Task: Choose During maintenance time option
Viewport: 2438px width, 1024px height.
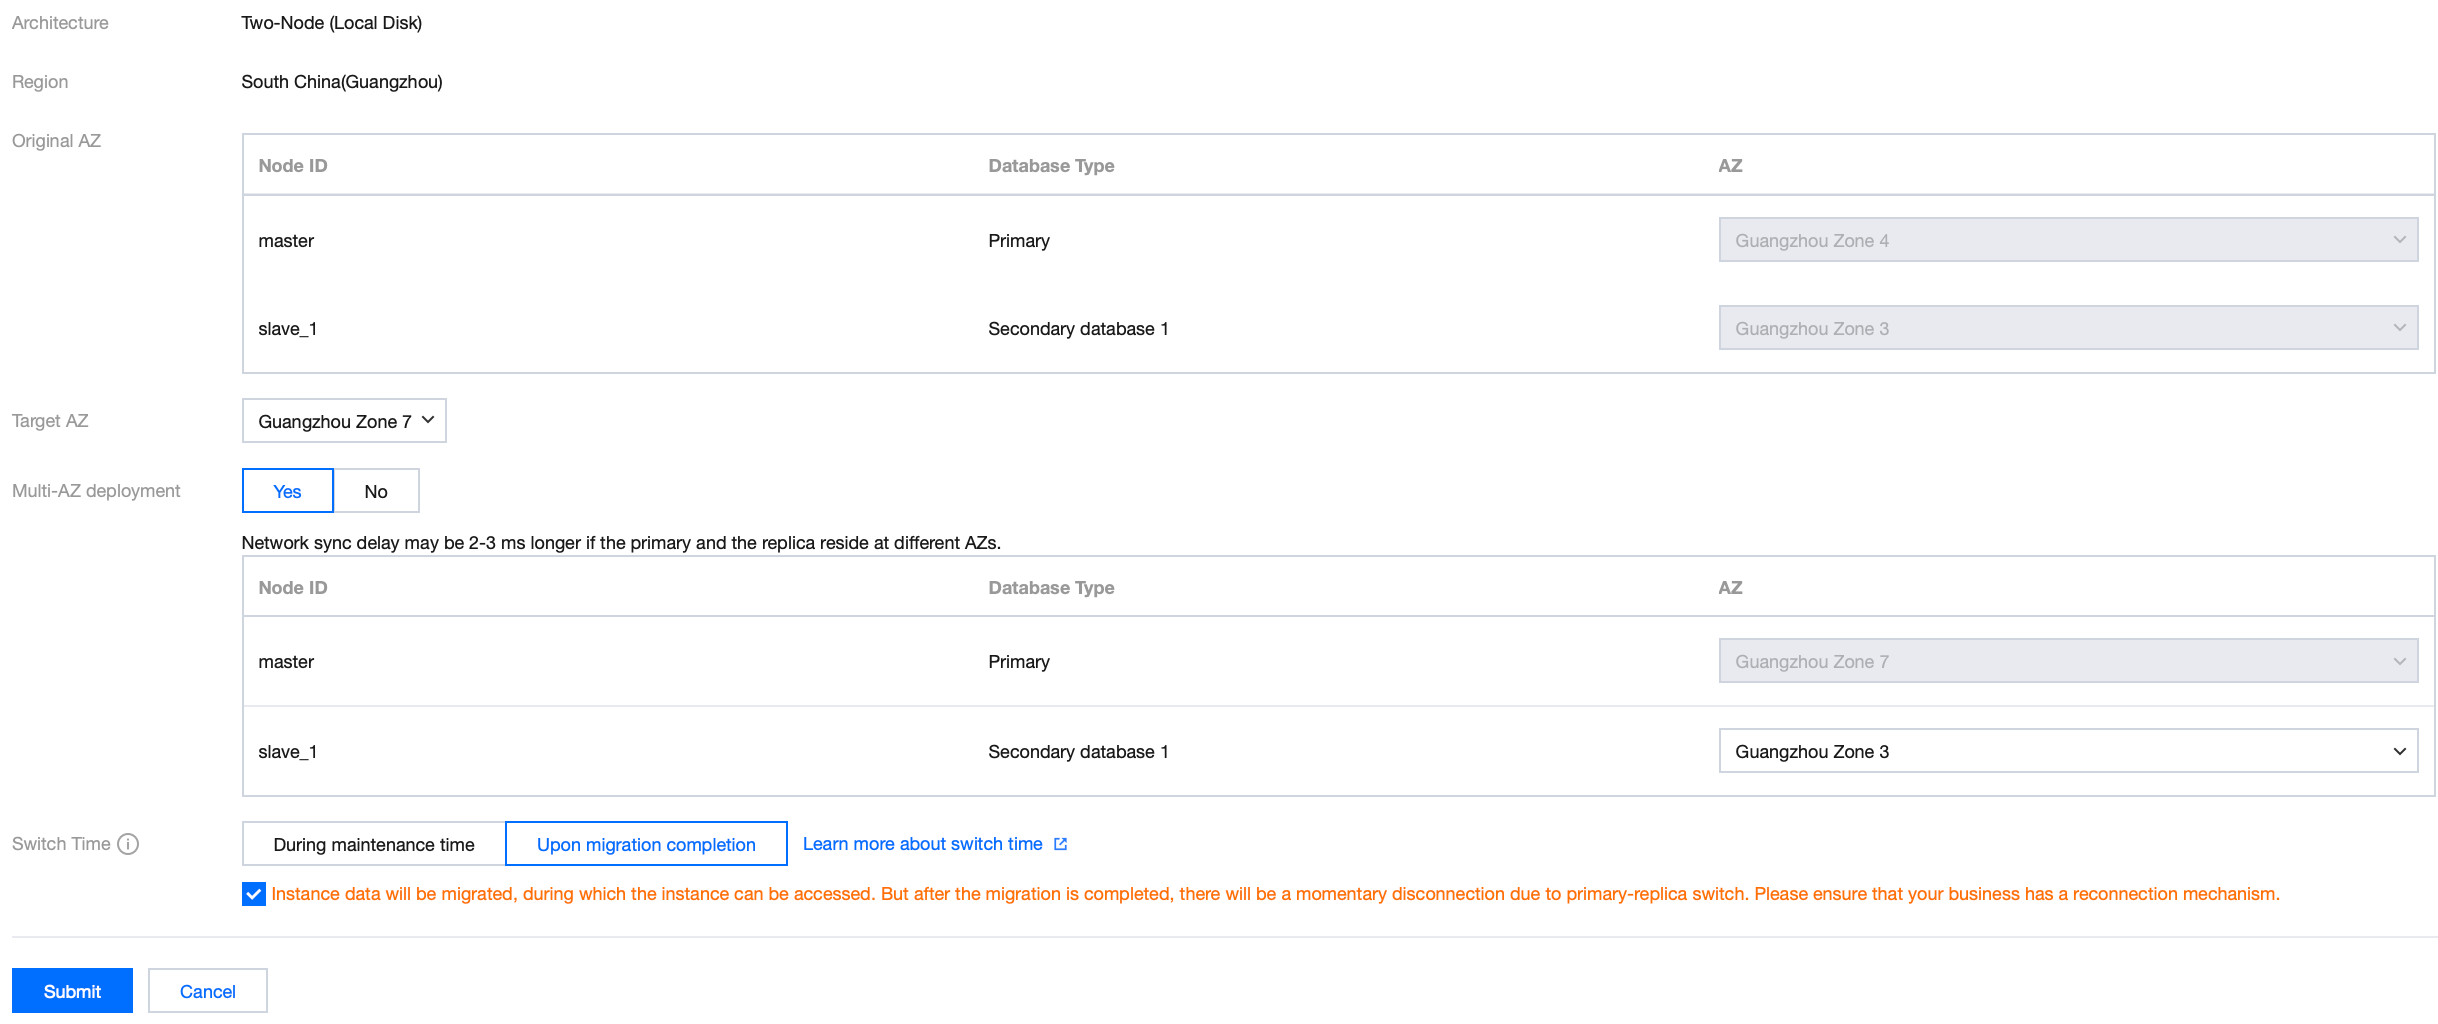Action: (374, 844)
